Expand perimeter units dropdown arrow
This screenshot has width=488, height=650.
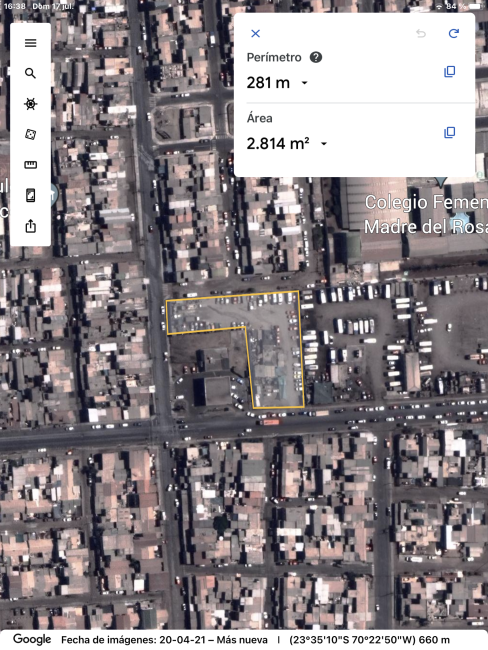point(304,83)
